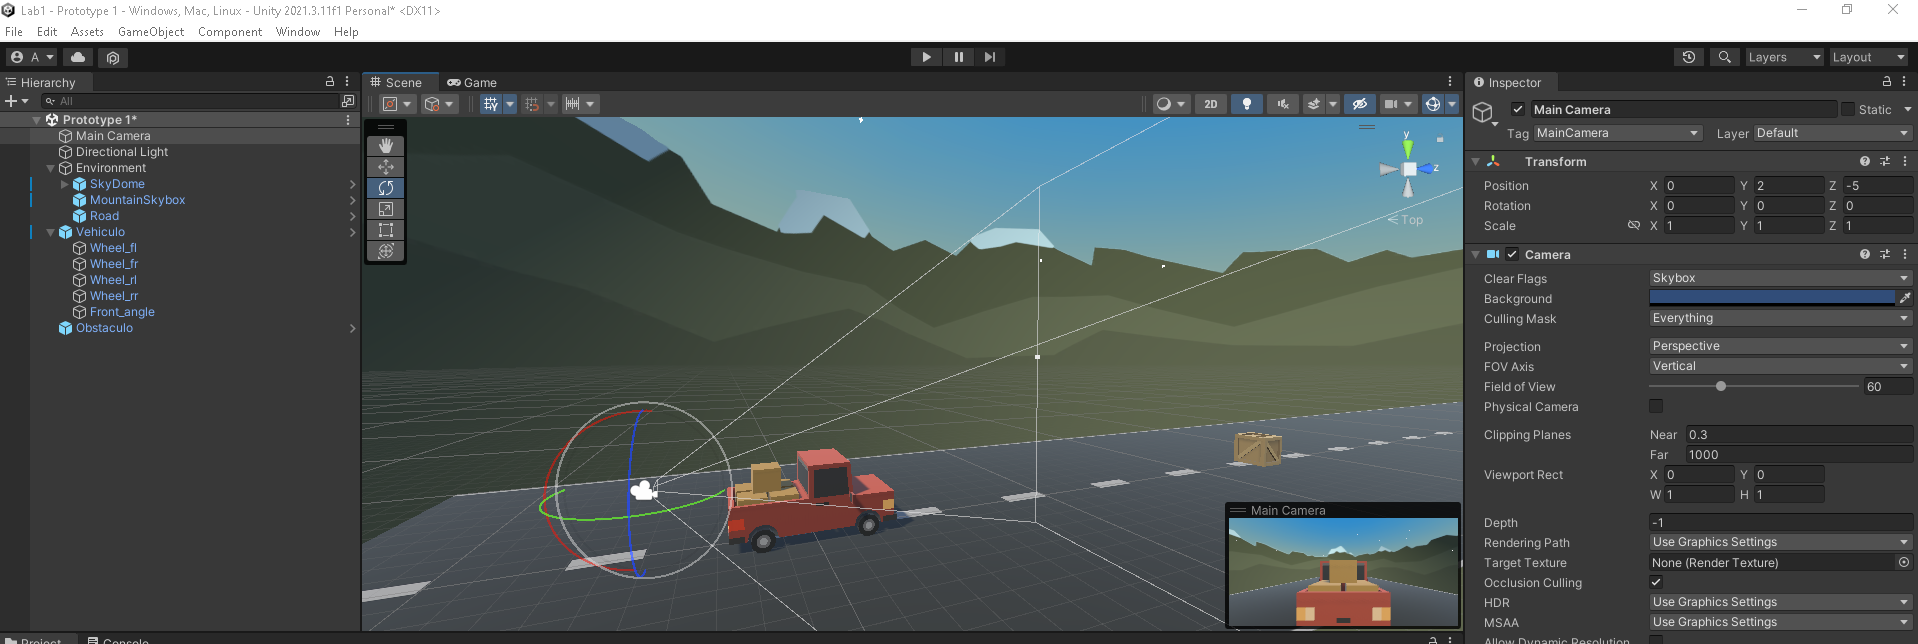This screenshot has width=1918, height=644.
Task: Select the Rect tool in Scene overlay
Action: [x=386, y=230]
